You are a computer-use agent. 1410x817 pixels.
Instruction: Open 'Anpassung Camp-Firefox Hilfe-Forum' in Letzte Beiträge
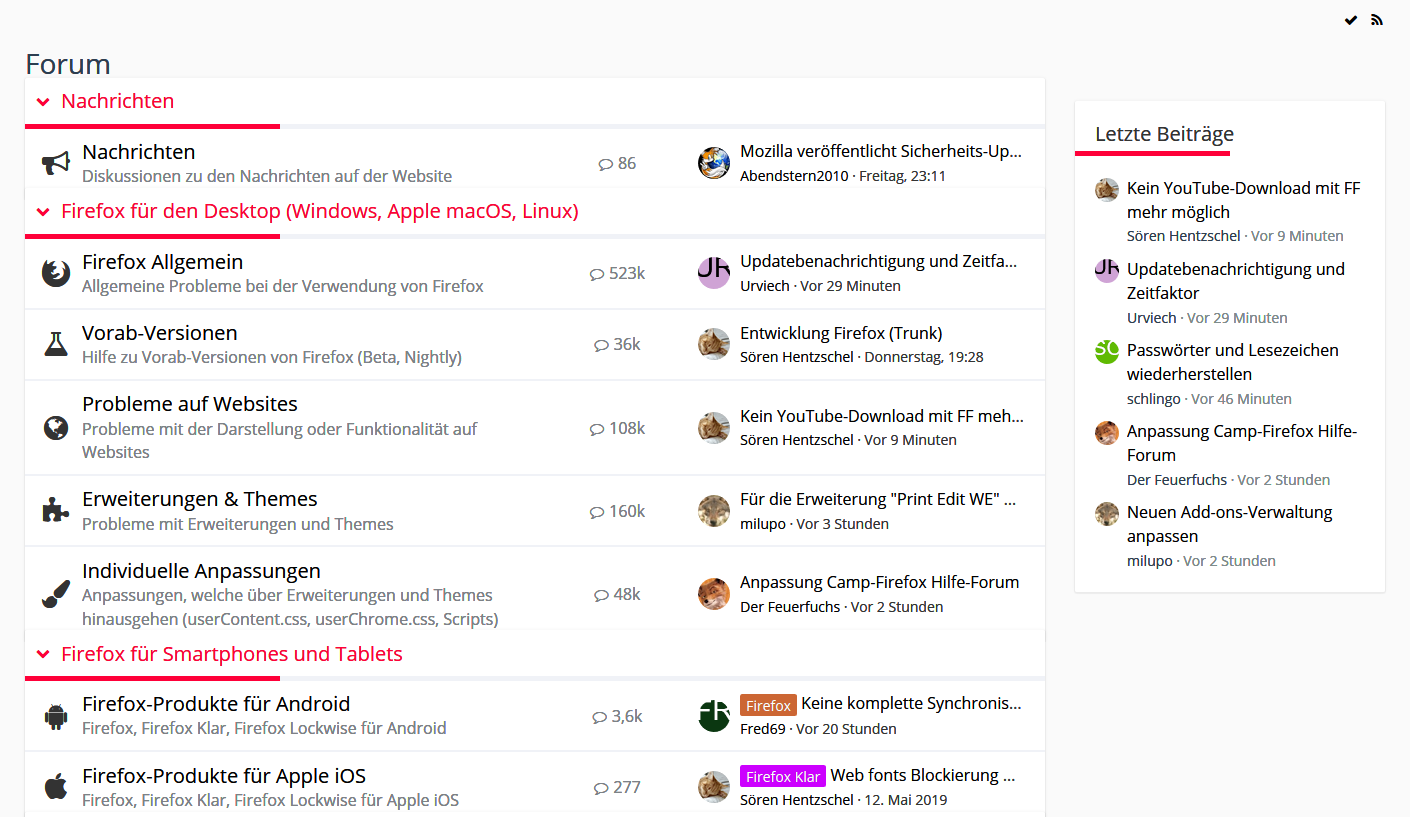1242,443
